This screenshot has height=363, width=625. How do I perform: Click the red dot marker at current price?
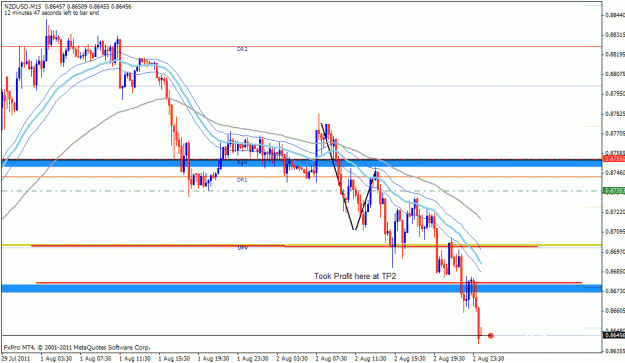coord(491,336)
